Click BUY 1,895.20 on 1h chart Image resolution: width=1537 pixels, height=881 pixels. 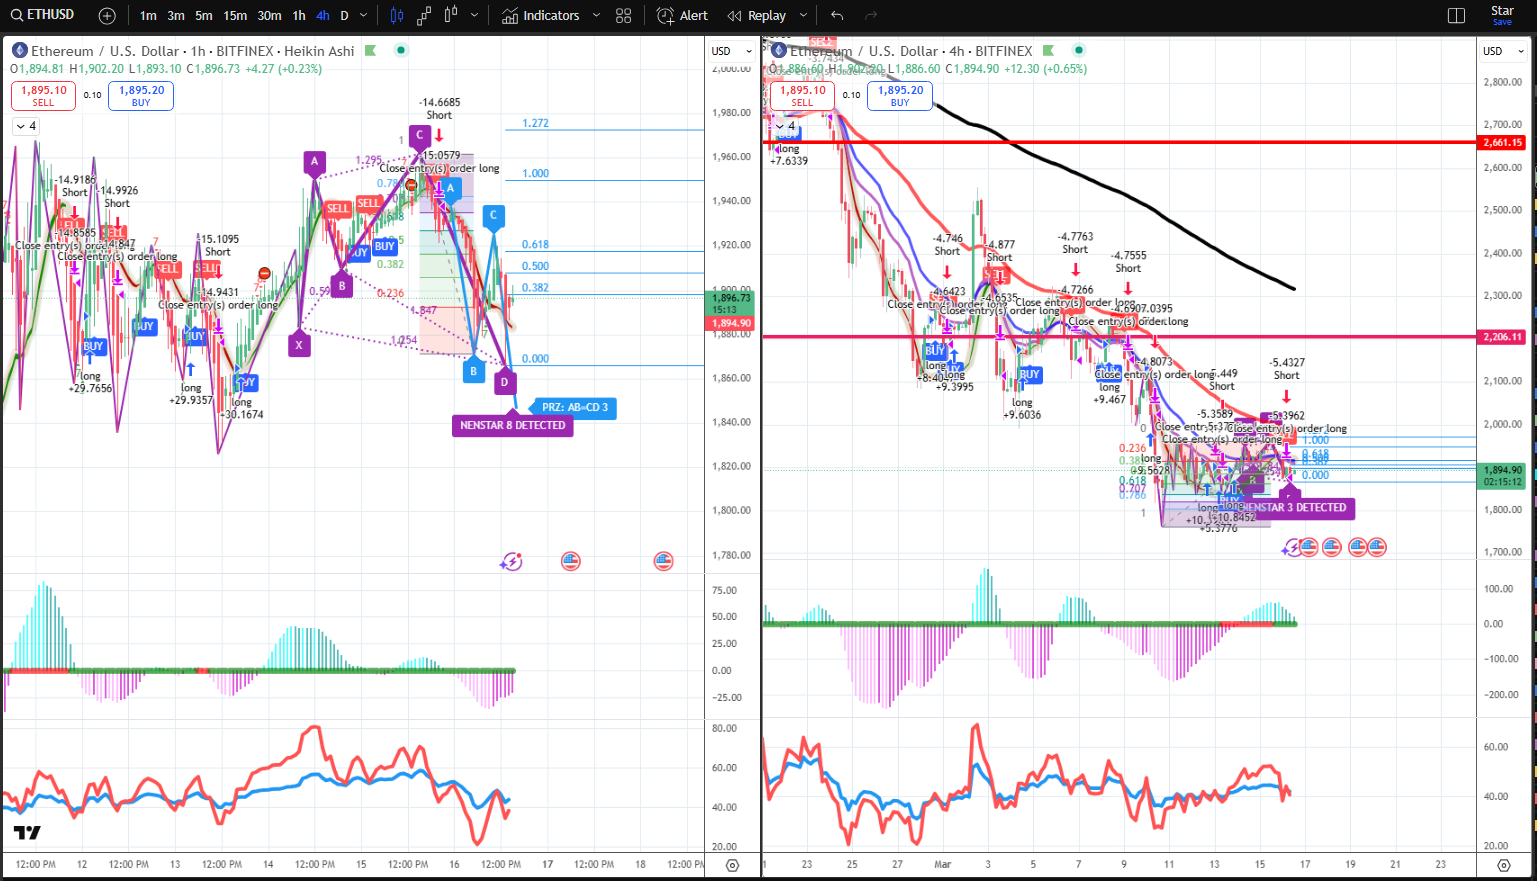[x=141, y=96]
